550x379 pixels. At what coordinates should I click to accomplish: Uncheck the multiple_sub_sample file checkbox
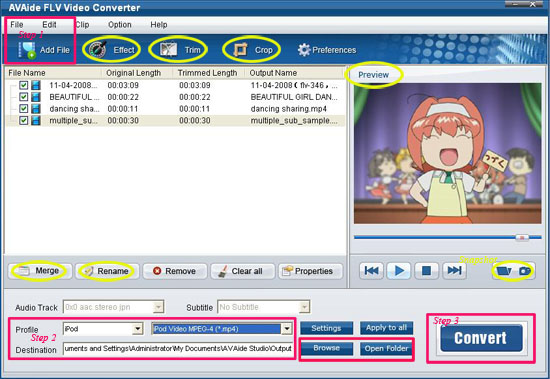point(24,120)
